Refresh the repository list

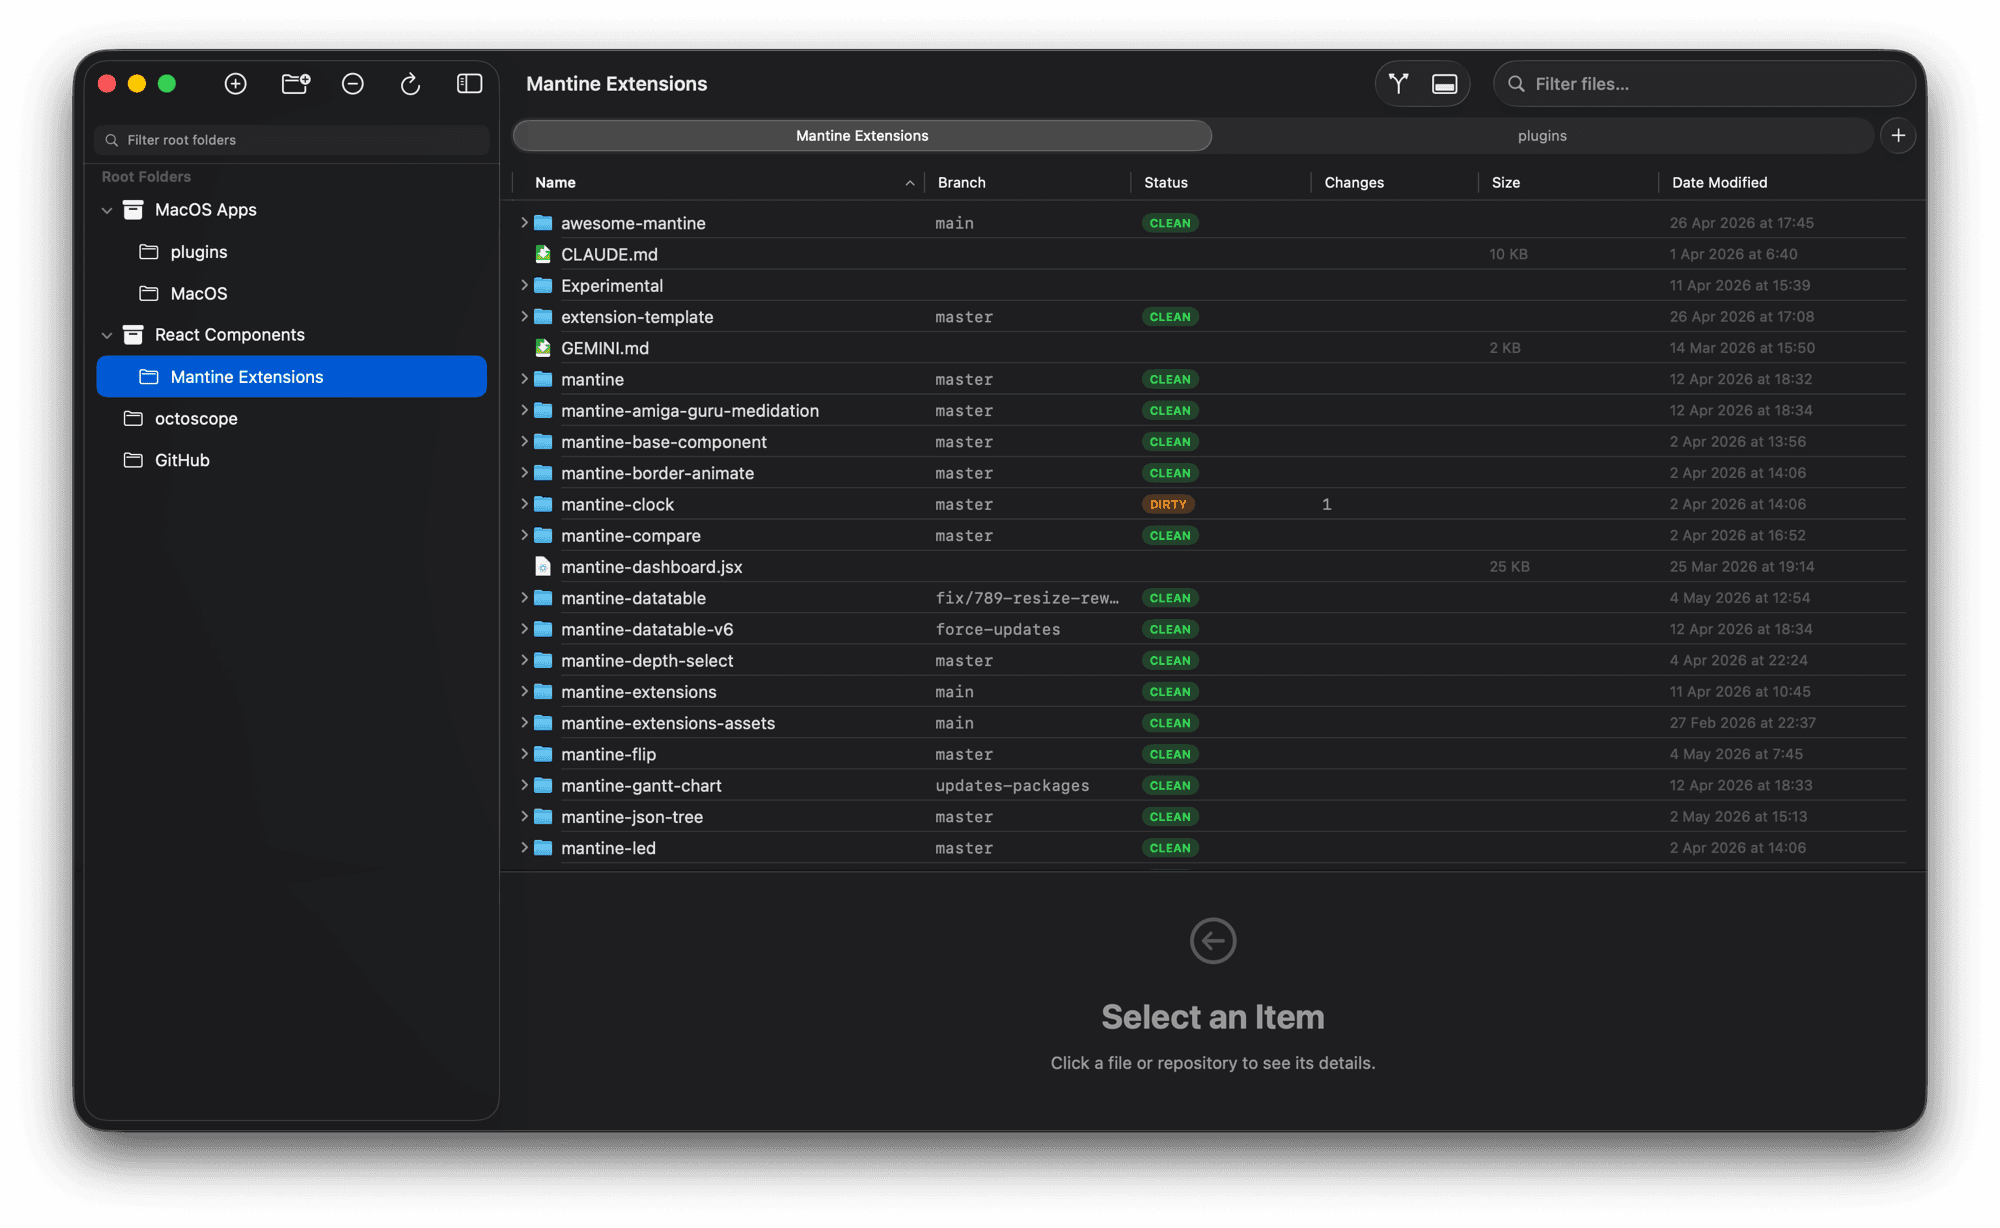pos(410,84)
